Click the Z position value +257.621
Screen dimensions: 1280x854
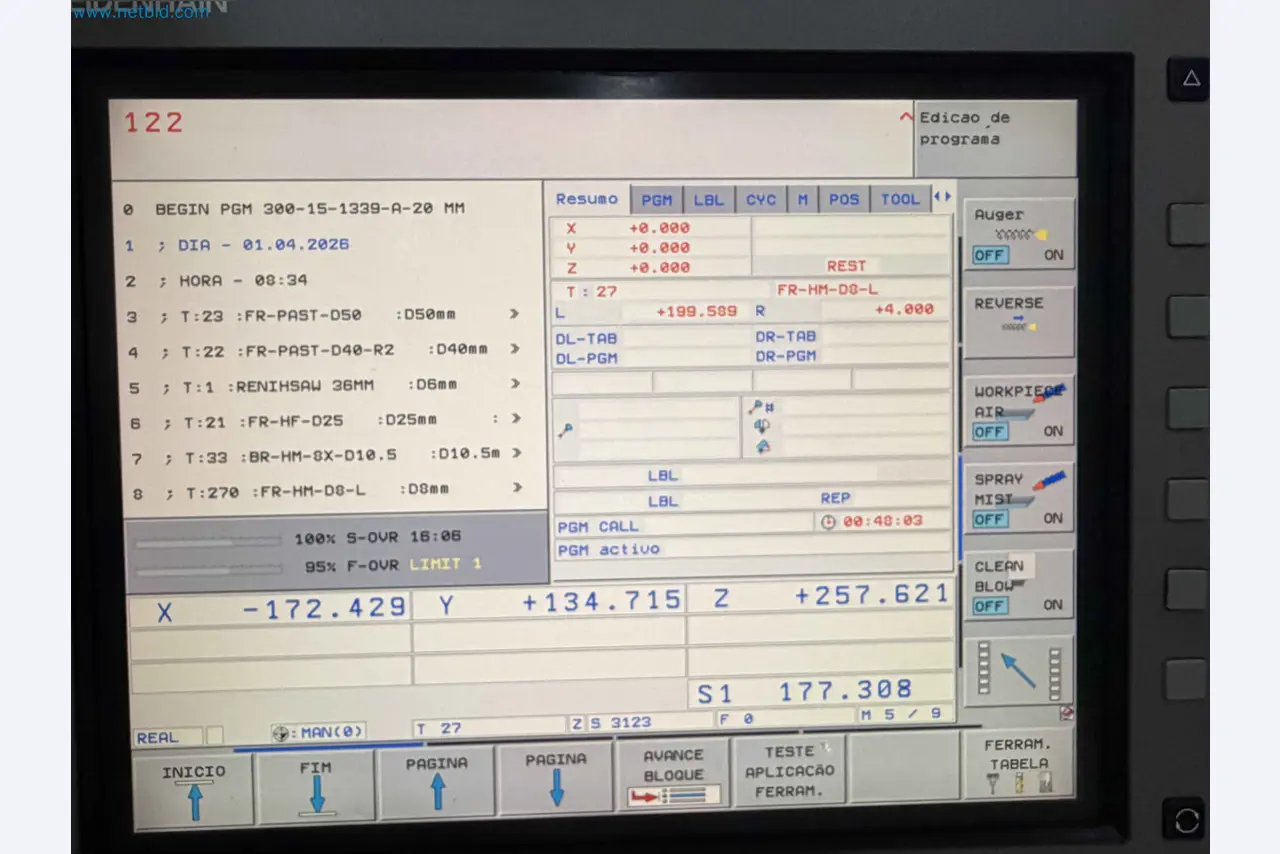tap(871, 595)
